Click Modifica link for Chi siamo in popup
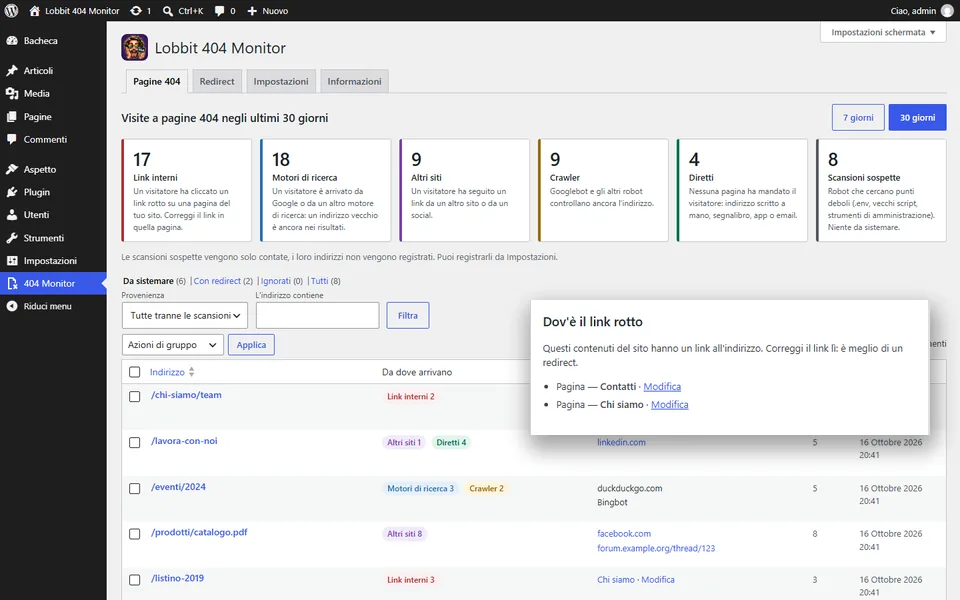The width and height of the screenshot is (960, 600). click(x=669, y=405)
